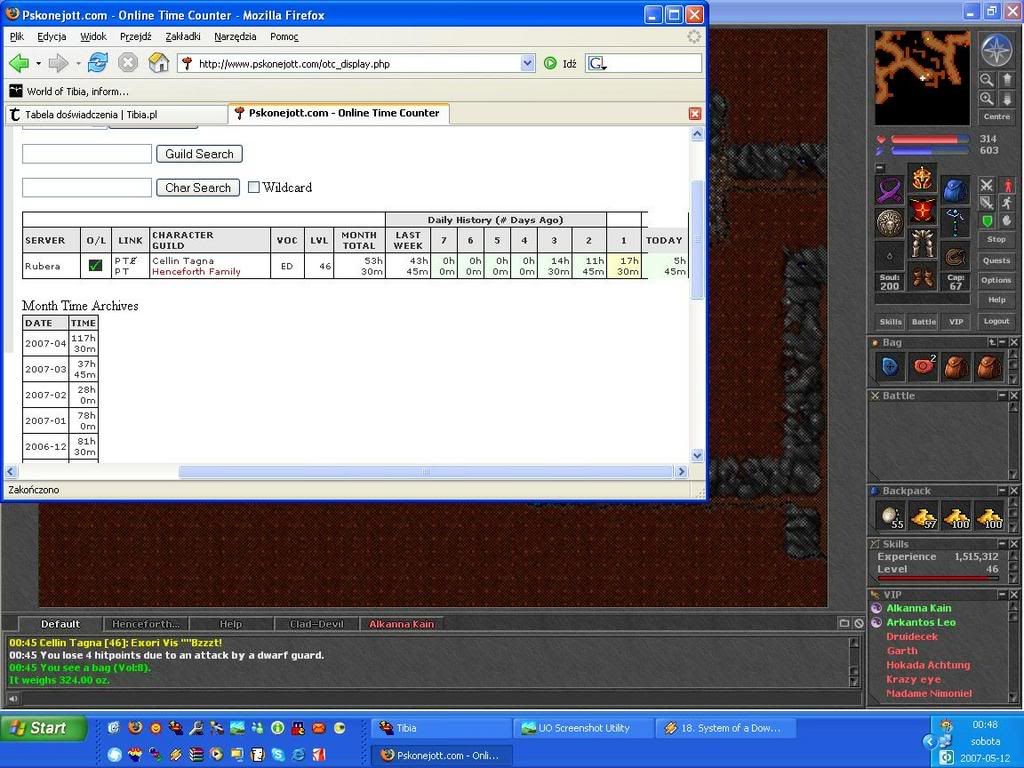Open the Windows Start menu
Viewport: 1024px width, 768px height.
44,728
